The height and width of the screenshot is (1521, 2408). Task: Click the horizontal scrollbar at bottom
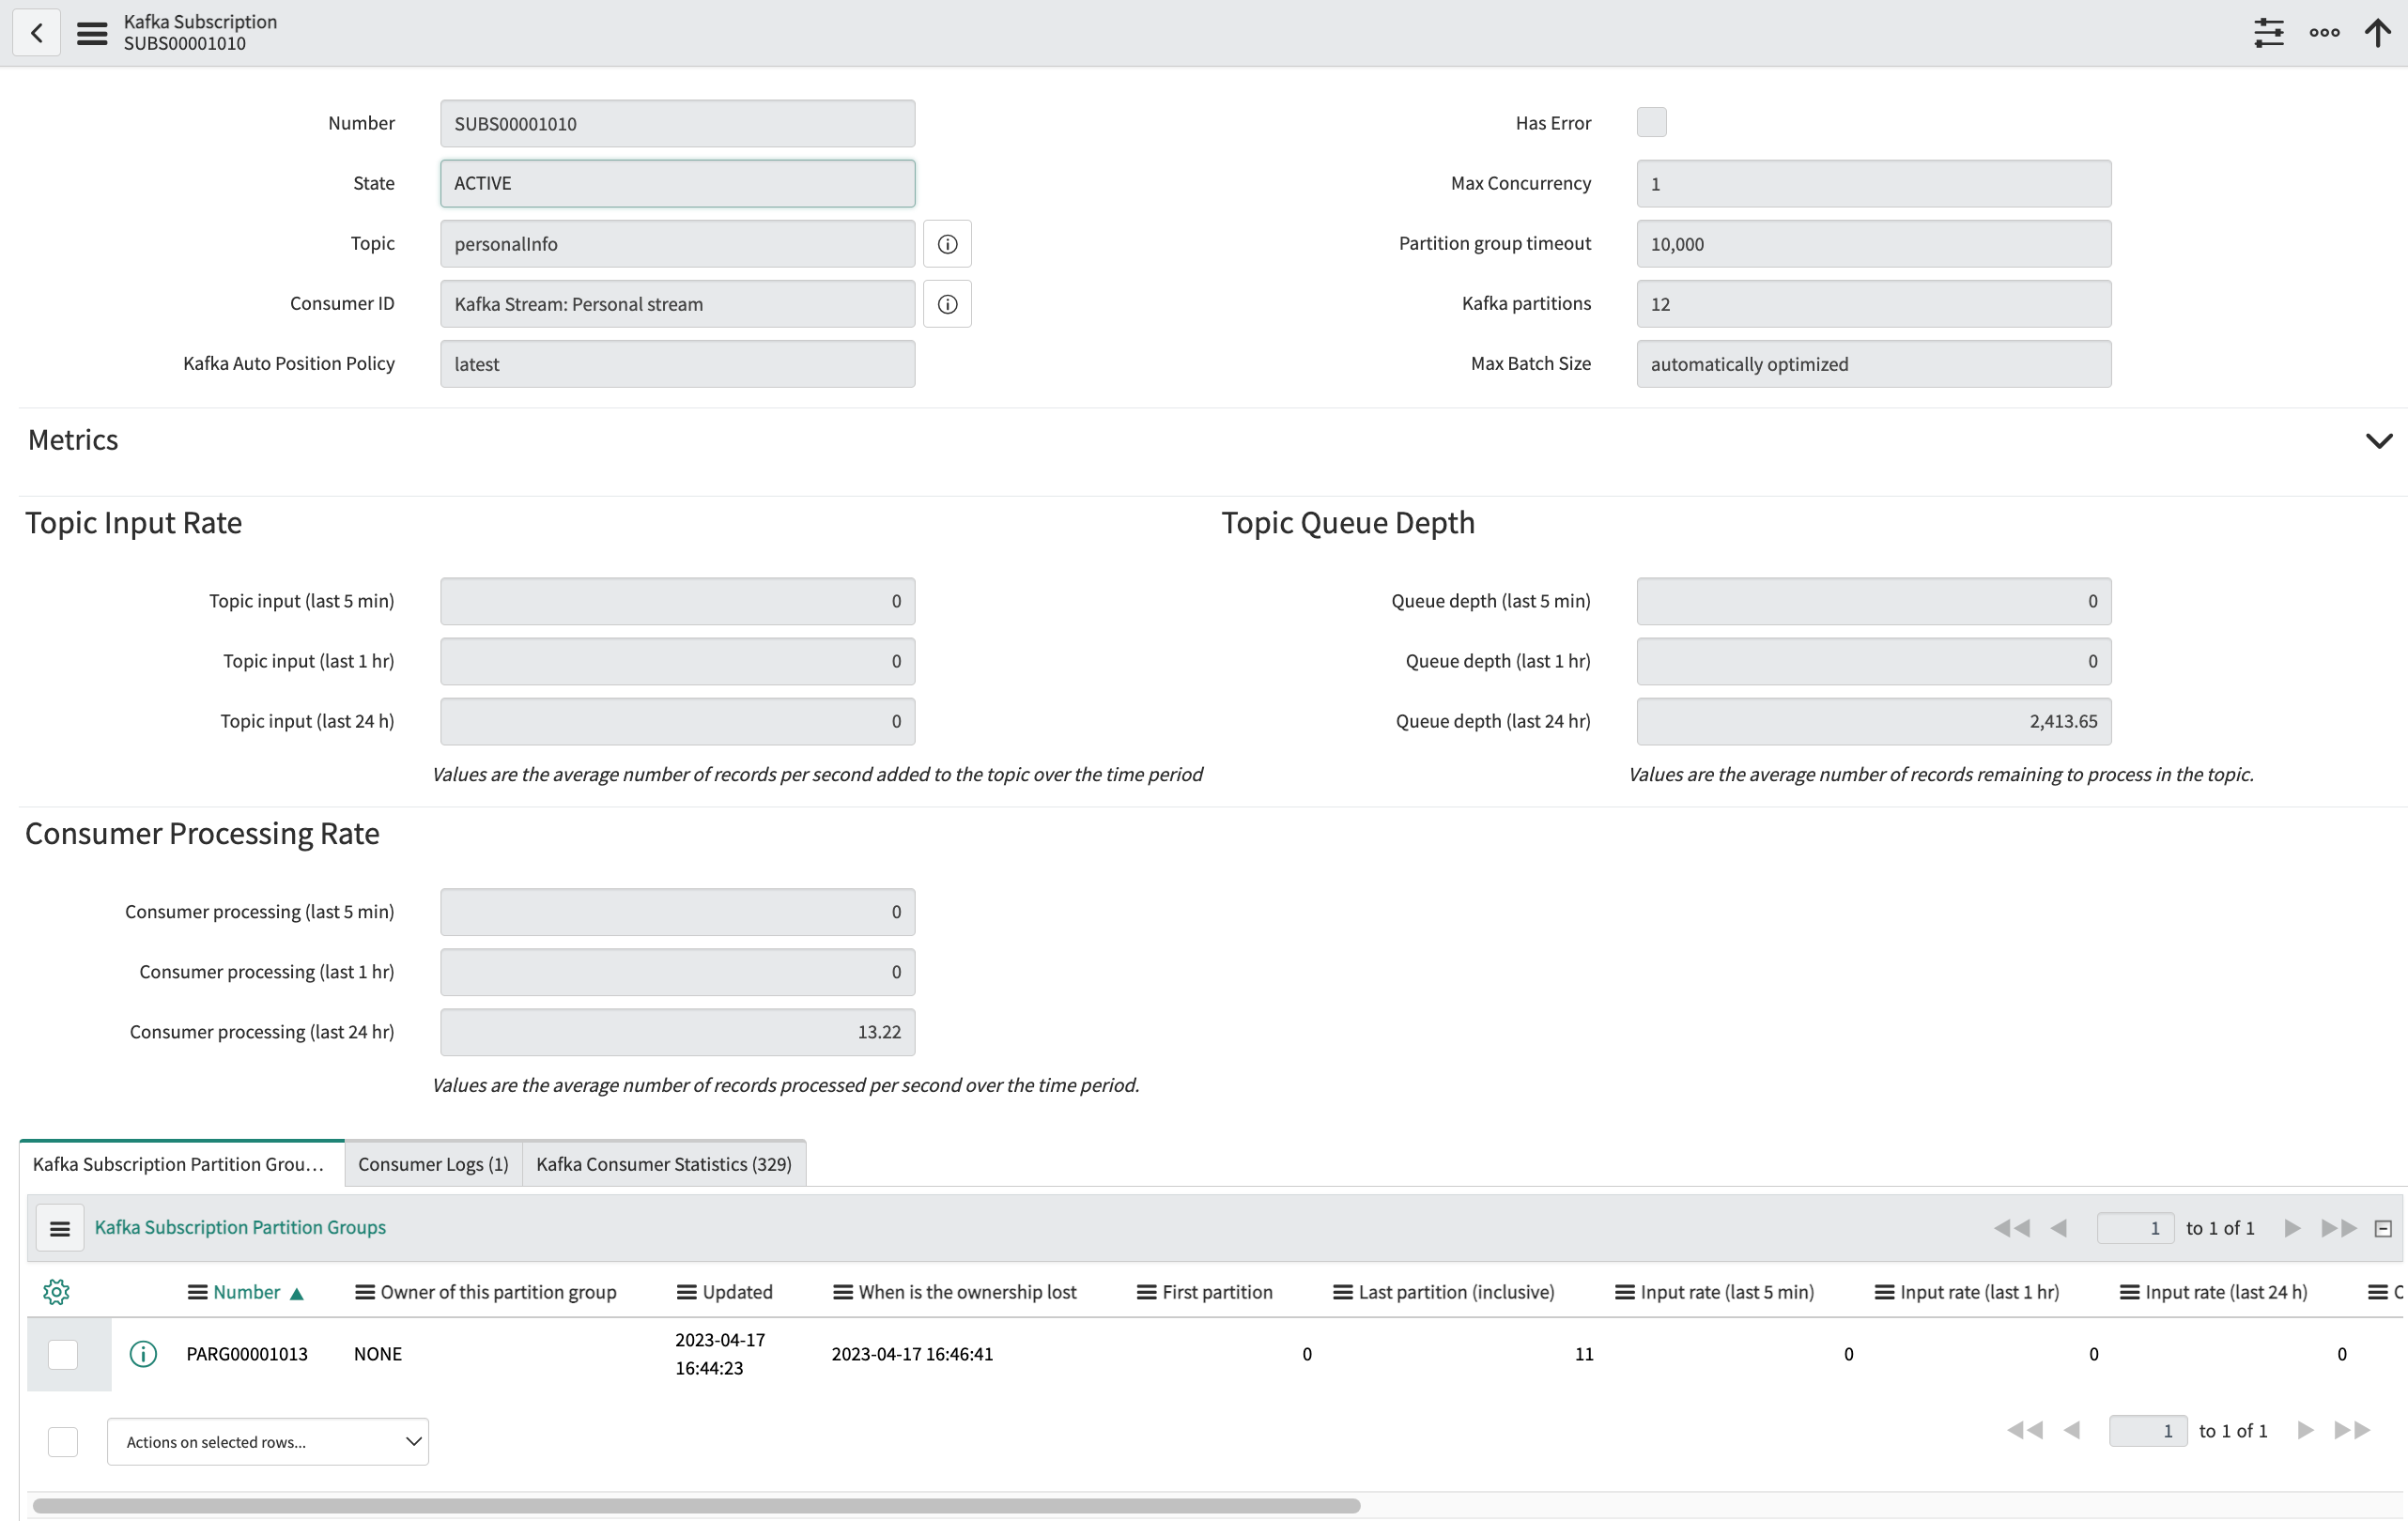click(696, 1505)
